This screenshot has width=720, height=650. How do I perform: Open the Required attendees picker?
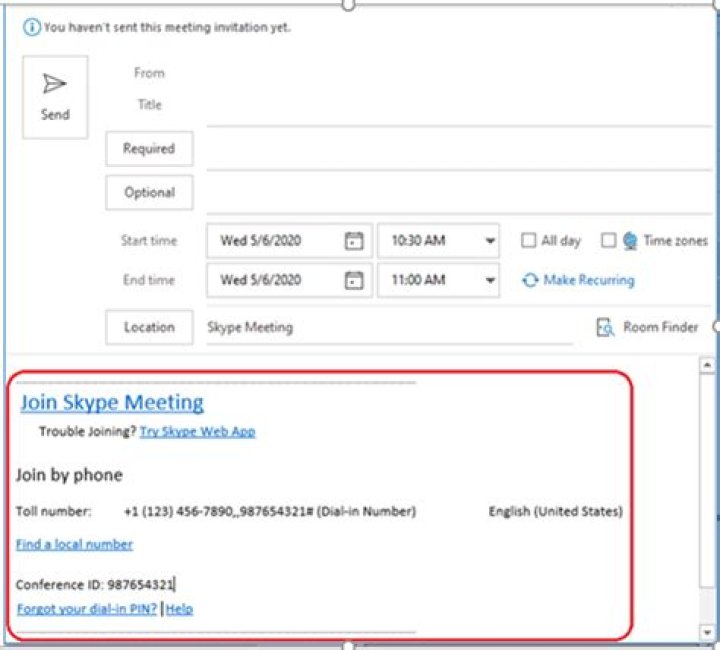click(x=149, y=149)
